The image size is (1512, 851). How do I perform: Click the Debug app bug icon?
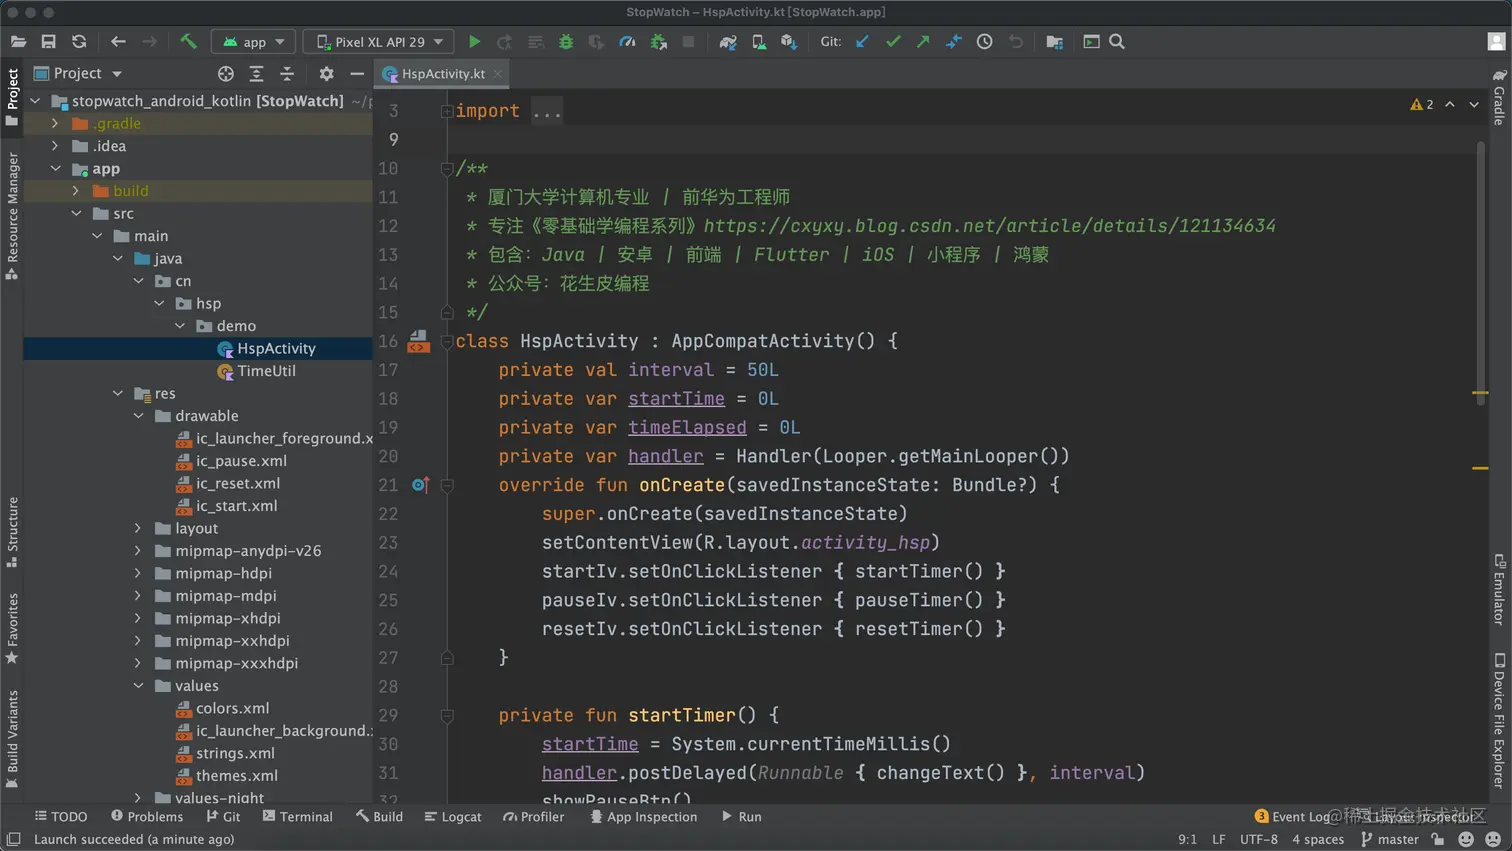pyautogui.click(x=566, y=42)
